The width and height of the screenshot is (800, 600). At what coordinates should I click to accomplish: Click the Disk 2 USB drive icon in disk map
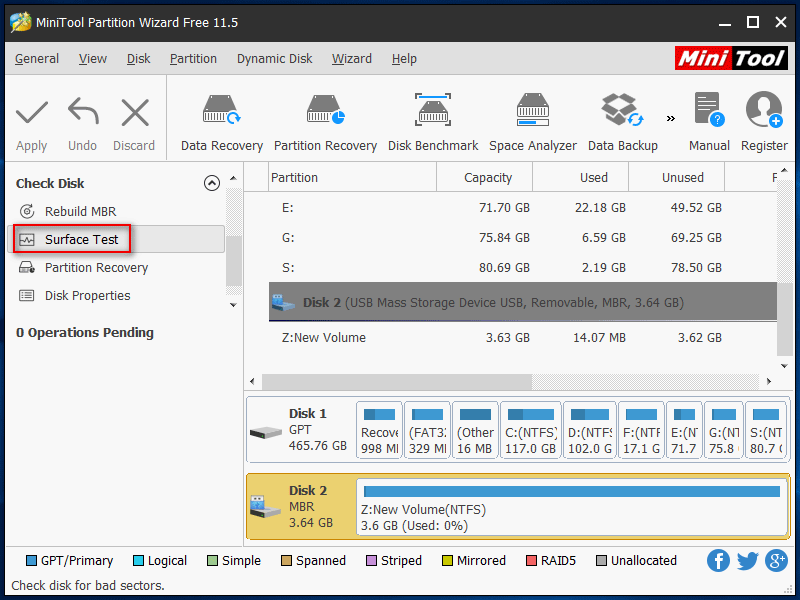click(265, 506)
